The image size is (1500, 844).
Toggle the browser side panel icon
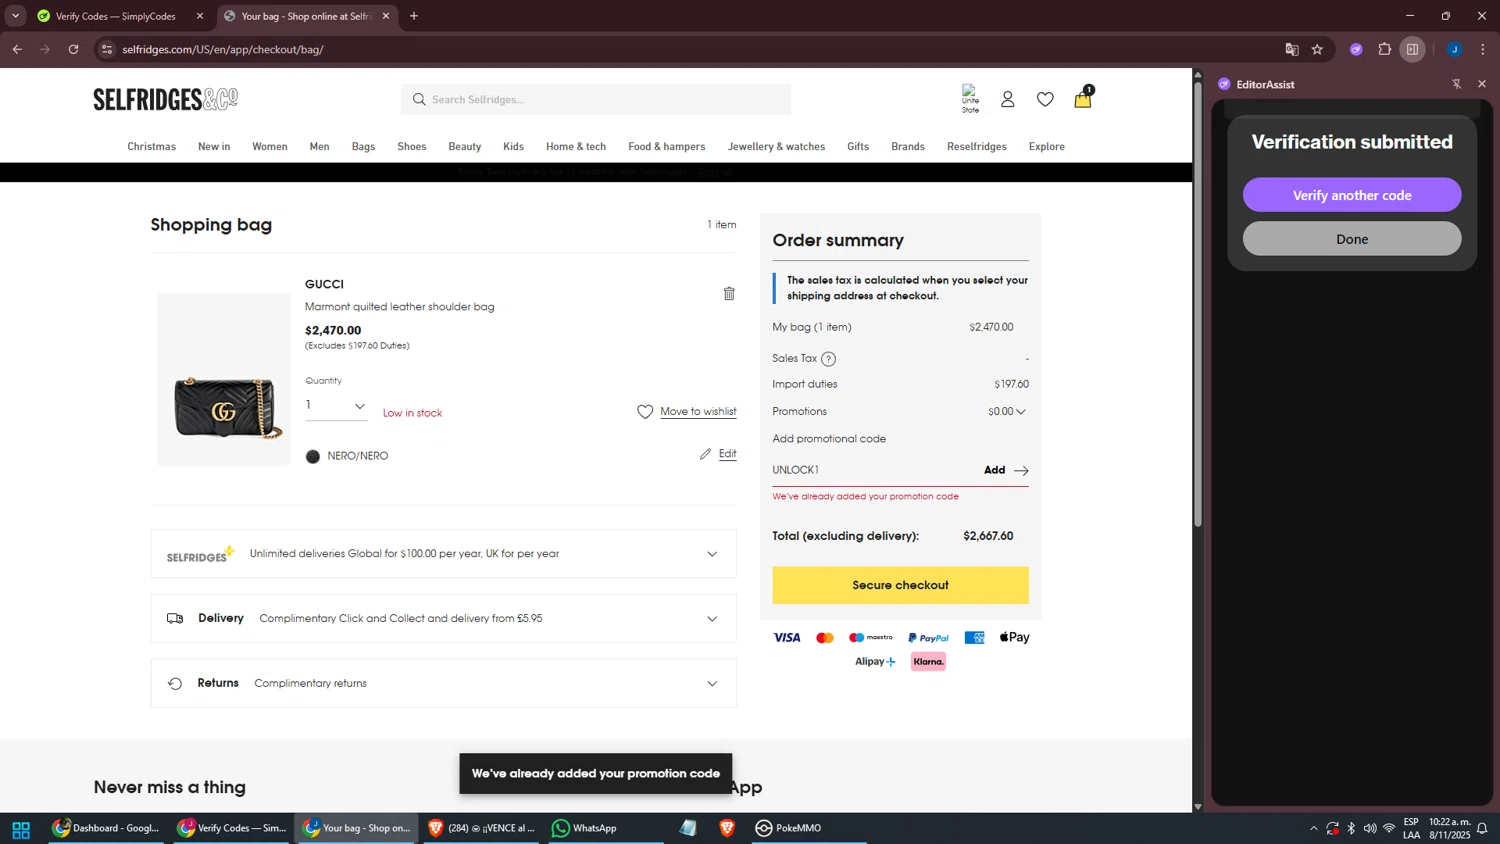click(1412, 49)
